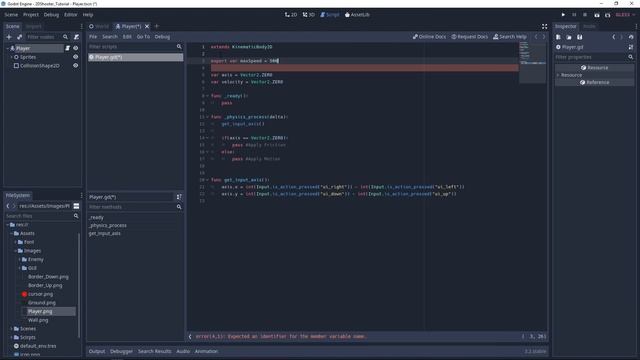Close the Player scene tab
The height and width of the screenshot is (360, 640).
click(147, 27)
